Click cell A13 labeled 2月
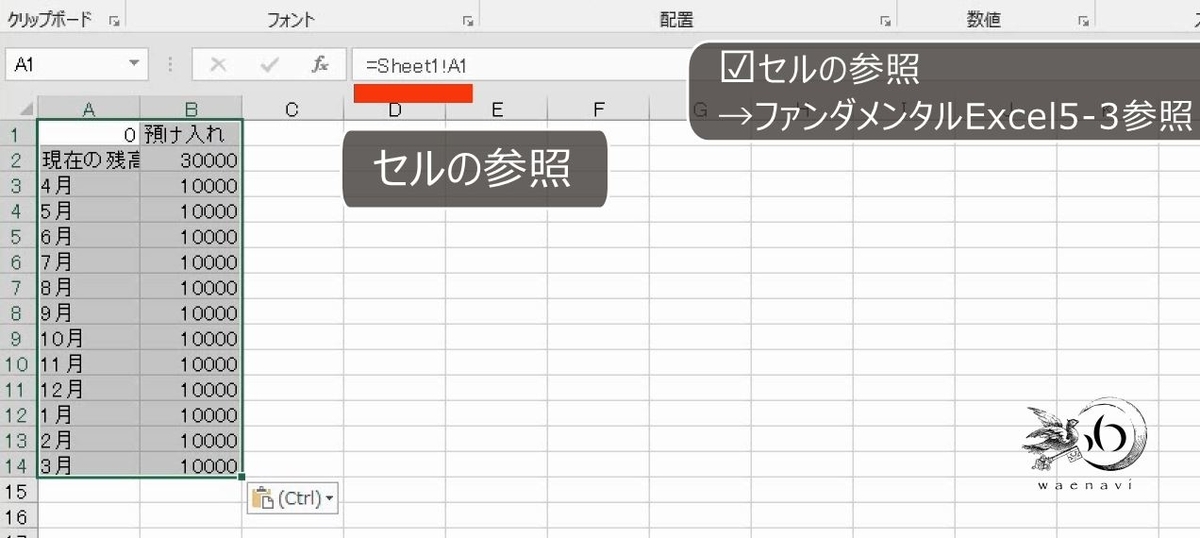Screen dimensions: 1200x538 coord(89,440)
